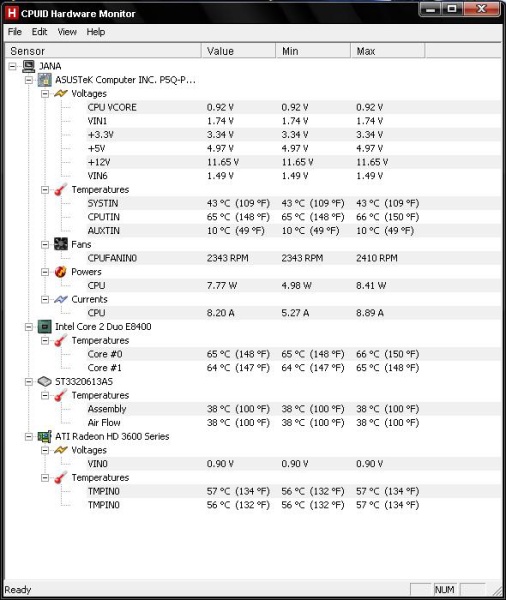Click the motherboard Voltages lightning icon
The height and width of the screenshot is (600, 506).
(x=61, y=93)
